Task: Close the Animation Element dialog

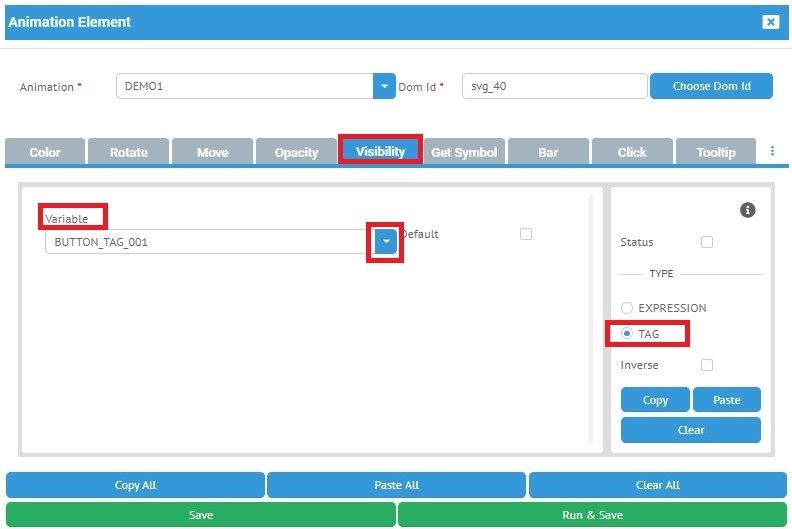Action: tap(770, 22)
